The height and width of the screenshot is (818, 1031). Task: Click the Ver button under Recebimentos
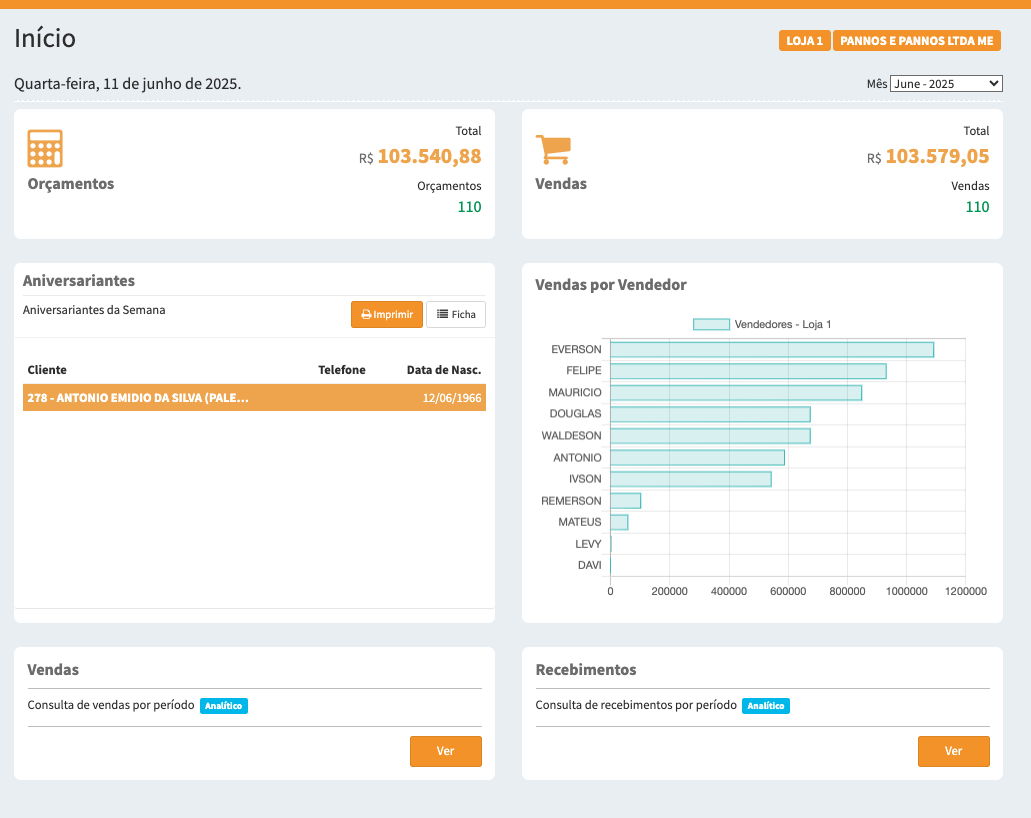tap(953, 751)
